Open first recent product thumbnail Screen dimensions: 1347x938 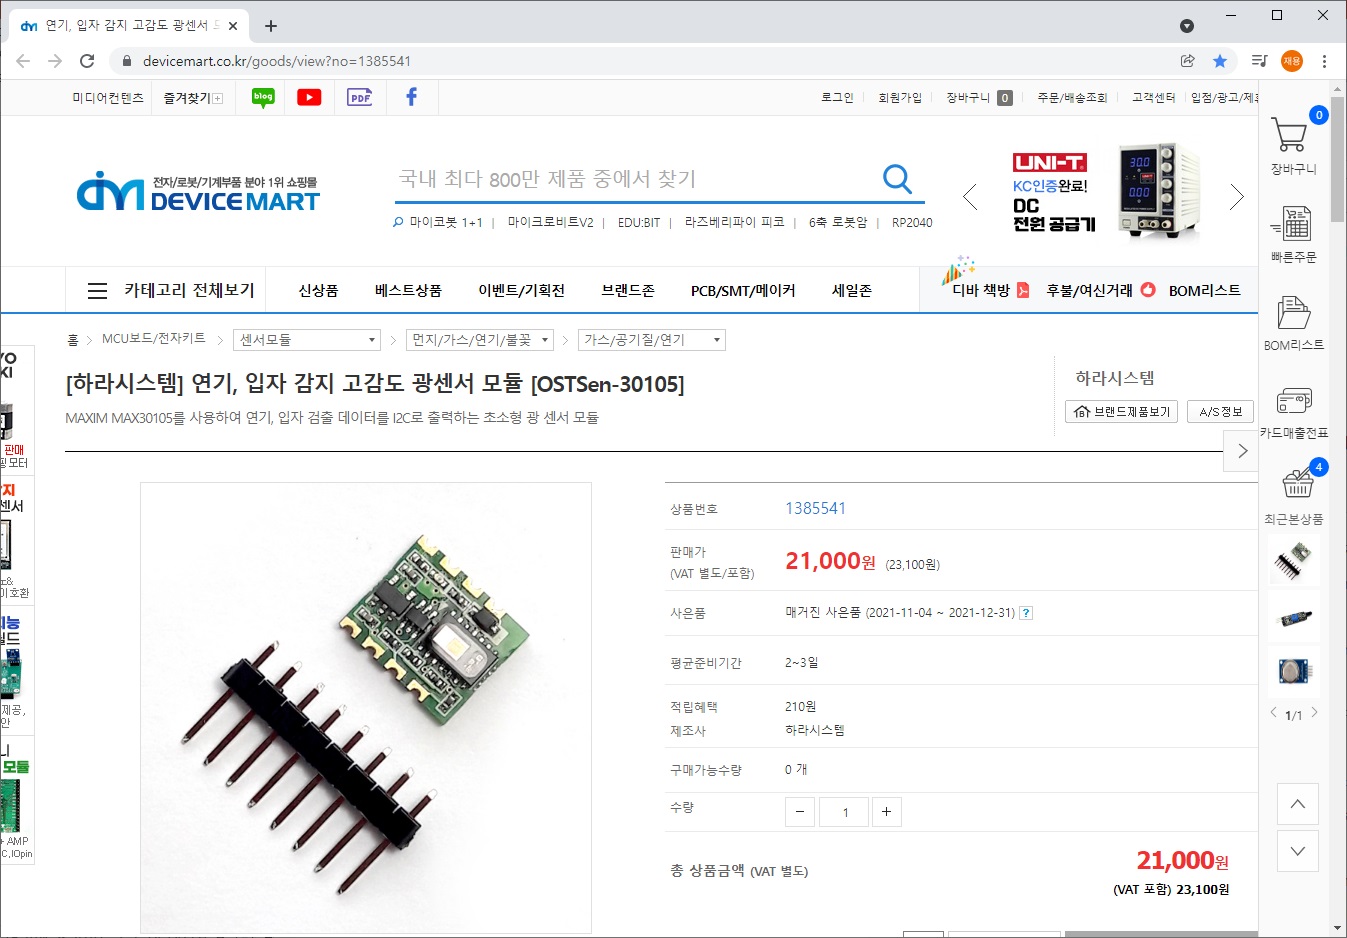pos(1294,560)
